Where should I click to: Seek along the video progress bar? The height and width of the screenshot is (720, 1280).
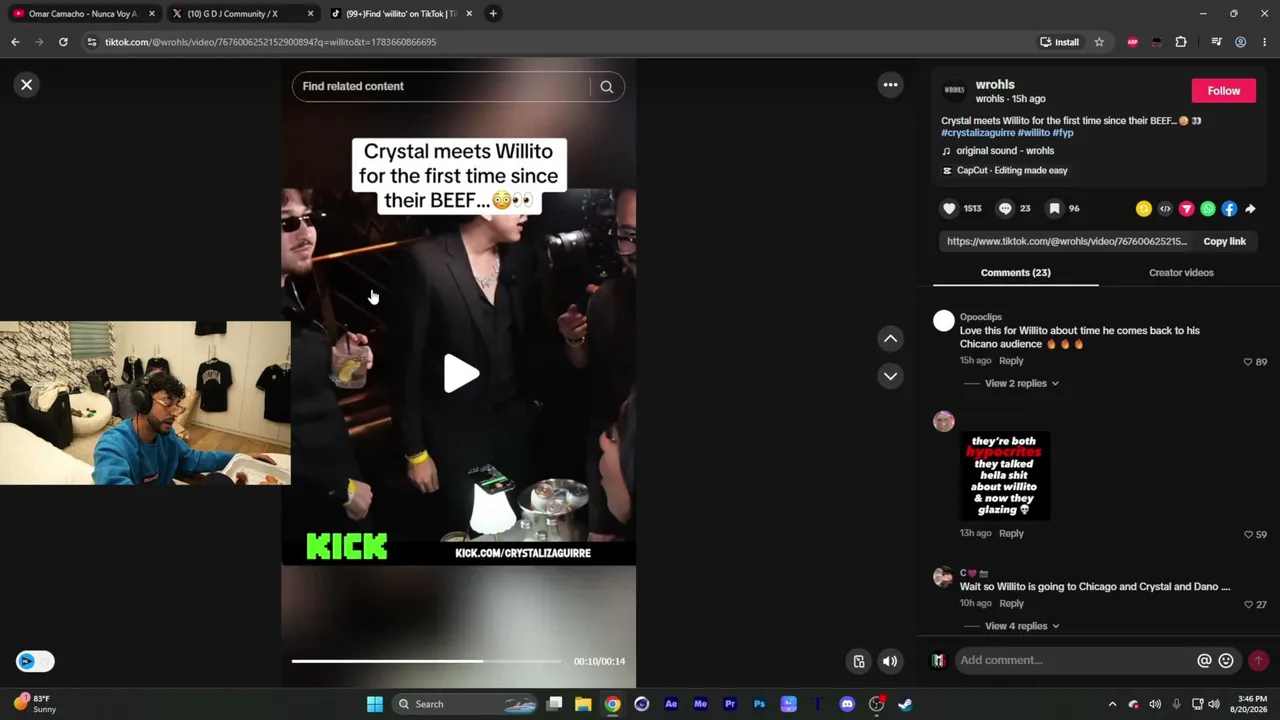pos(427,661)
